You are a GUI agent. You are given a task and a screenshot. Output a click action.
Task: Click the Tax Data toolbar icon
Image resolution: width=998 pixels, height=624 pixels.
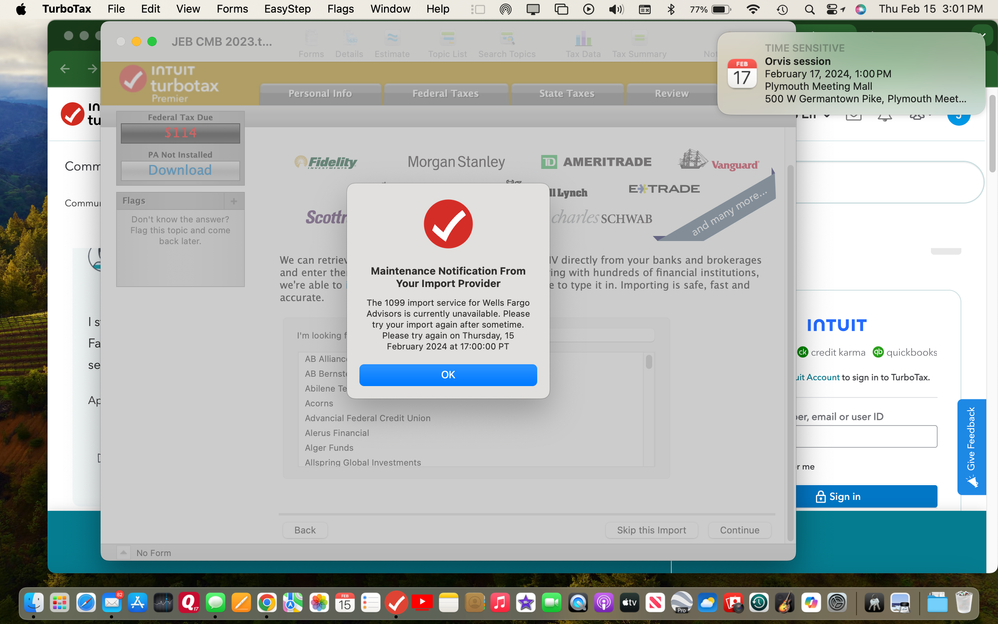(x=583, y=45)
